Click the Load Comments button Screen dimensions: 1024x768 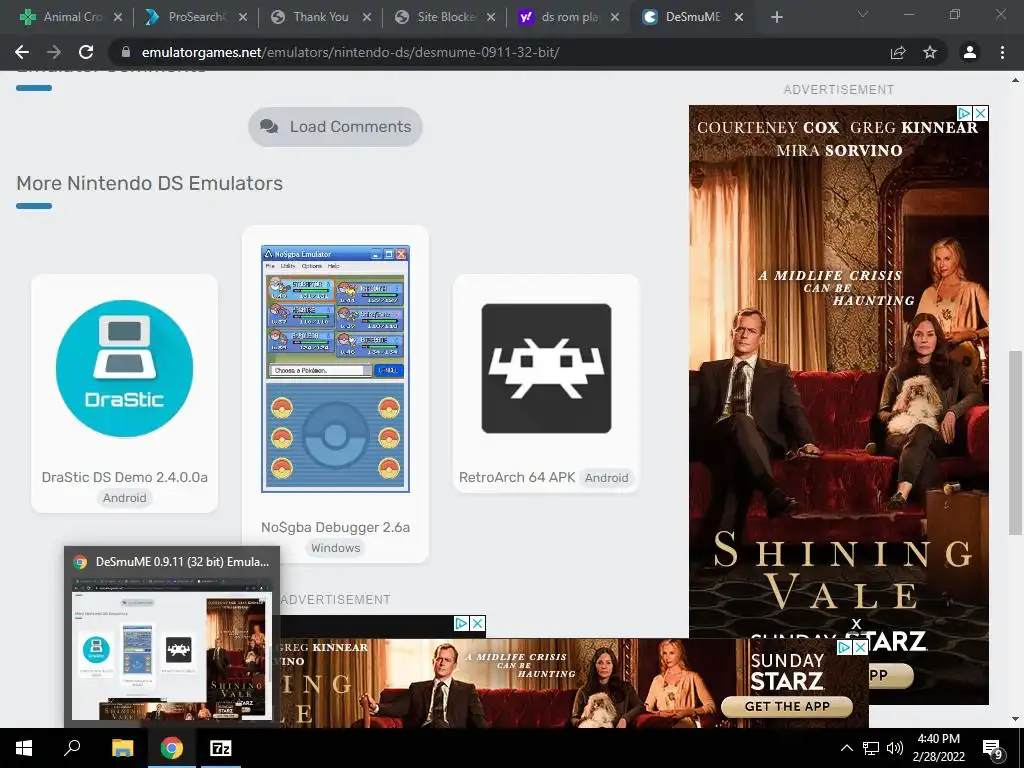(x=335, y=127)
